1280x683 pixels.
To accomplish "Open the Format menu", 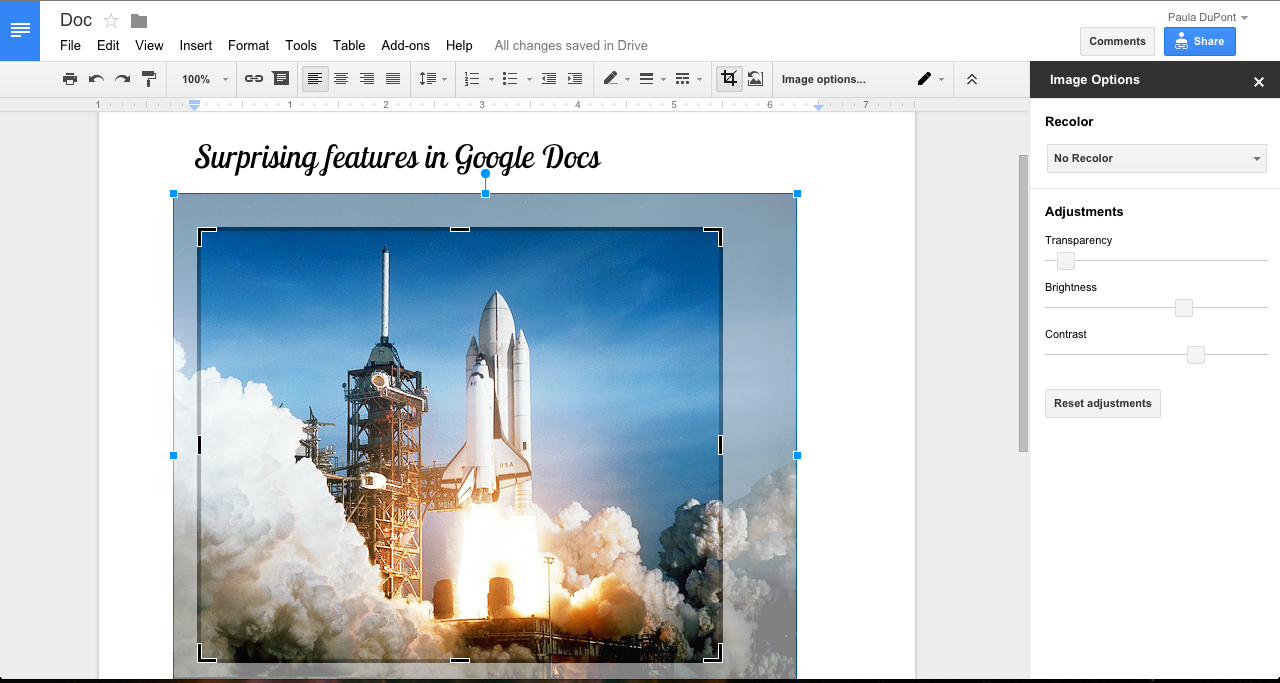I will pyautogui.click(x=248, y=45).
